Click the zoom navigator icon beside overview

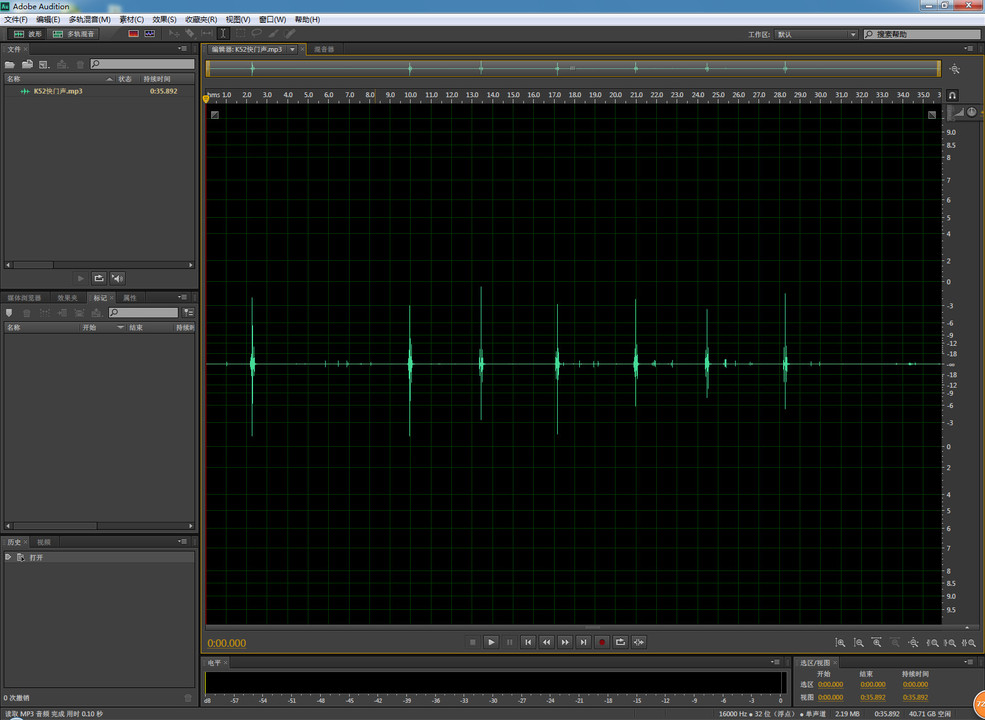pyautogui.click(x=955, y=69)
